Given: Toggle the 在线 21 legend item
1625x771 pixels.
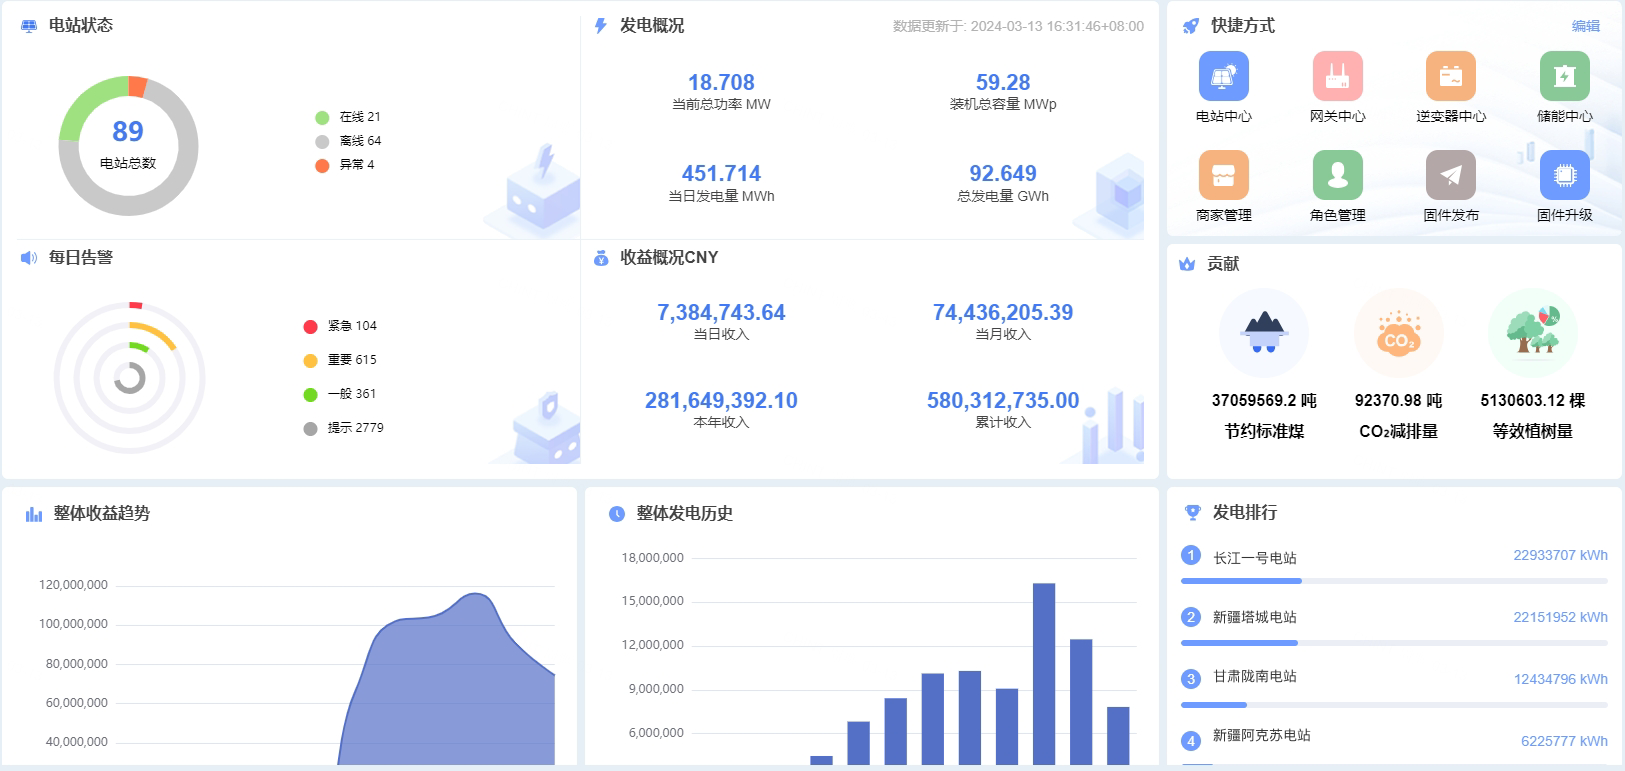Looking at the screenshot, I should pyautogui.click(x=348, y=117).
